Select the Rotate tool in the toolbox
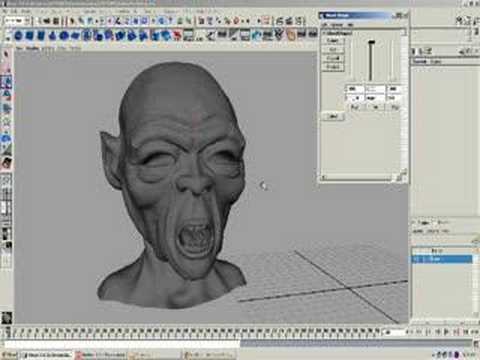The height and width of the screenshot is (360, 480). [6, 96]
